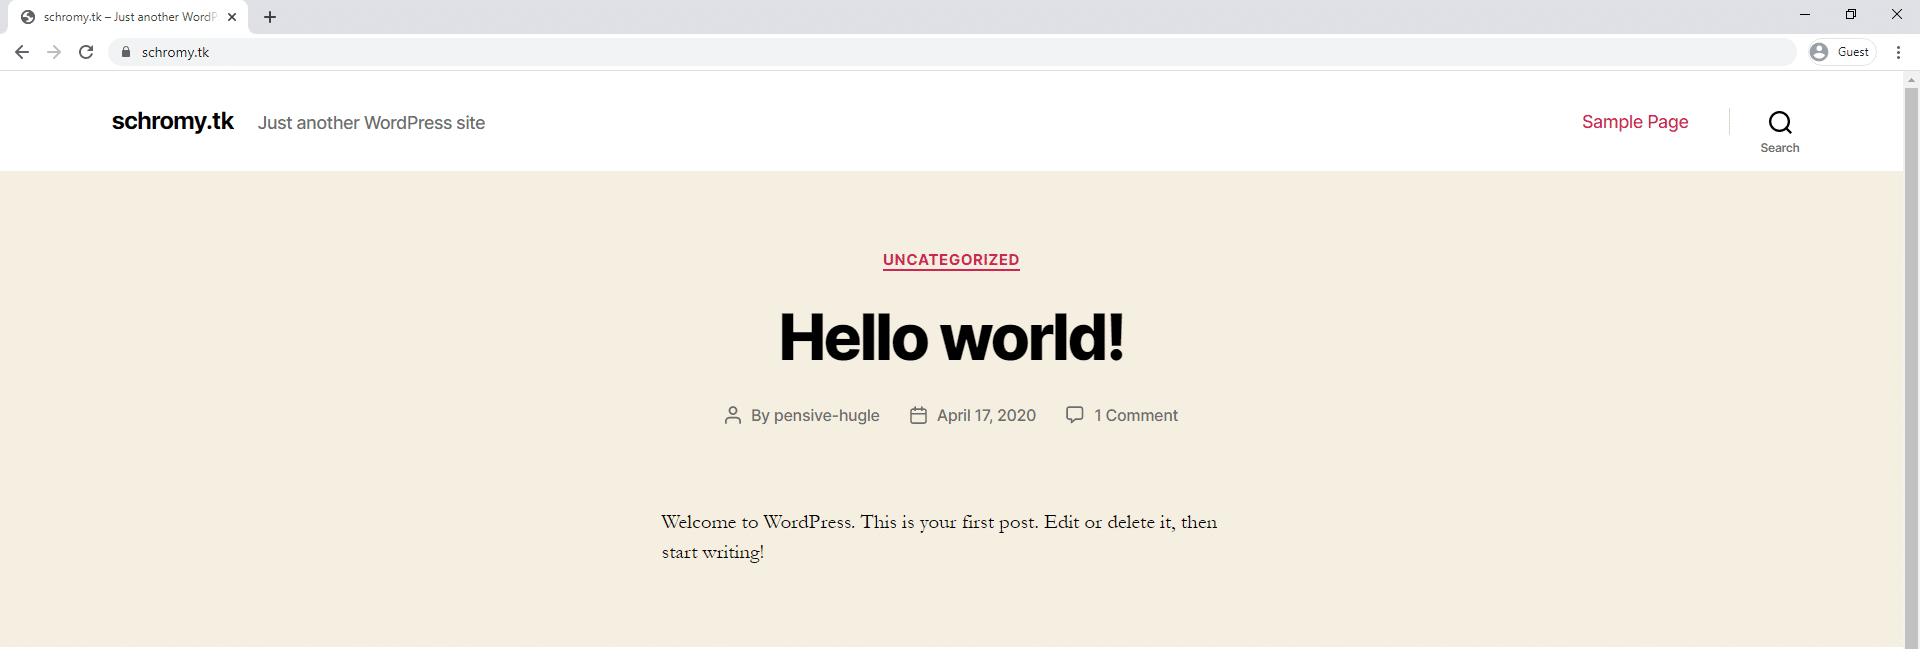Screen dimensions: 1920x649
Task: Open the Hello world! post title
Action: pos(951,338)
